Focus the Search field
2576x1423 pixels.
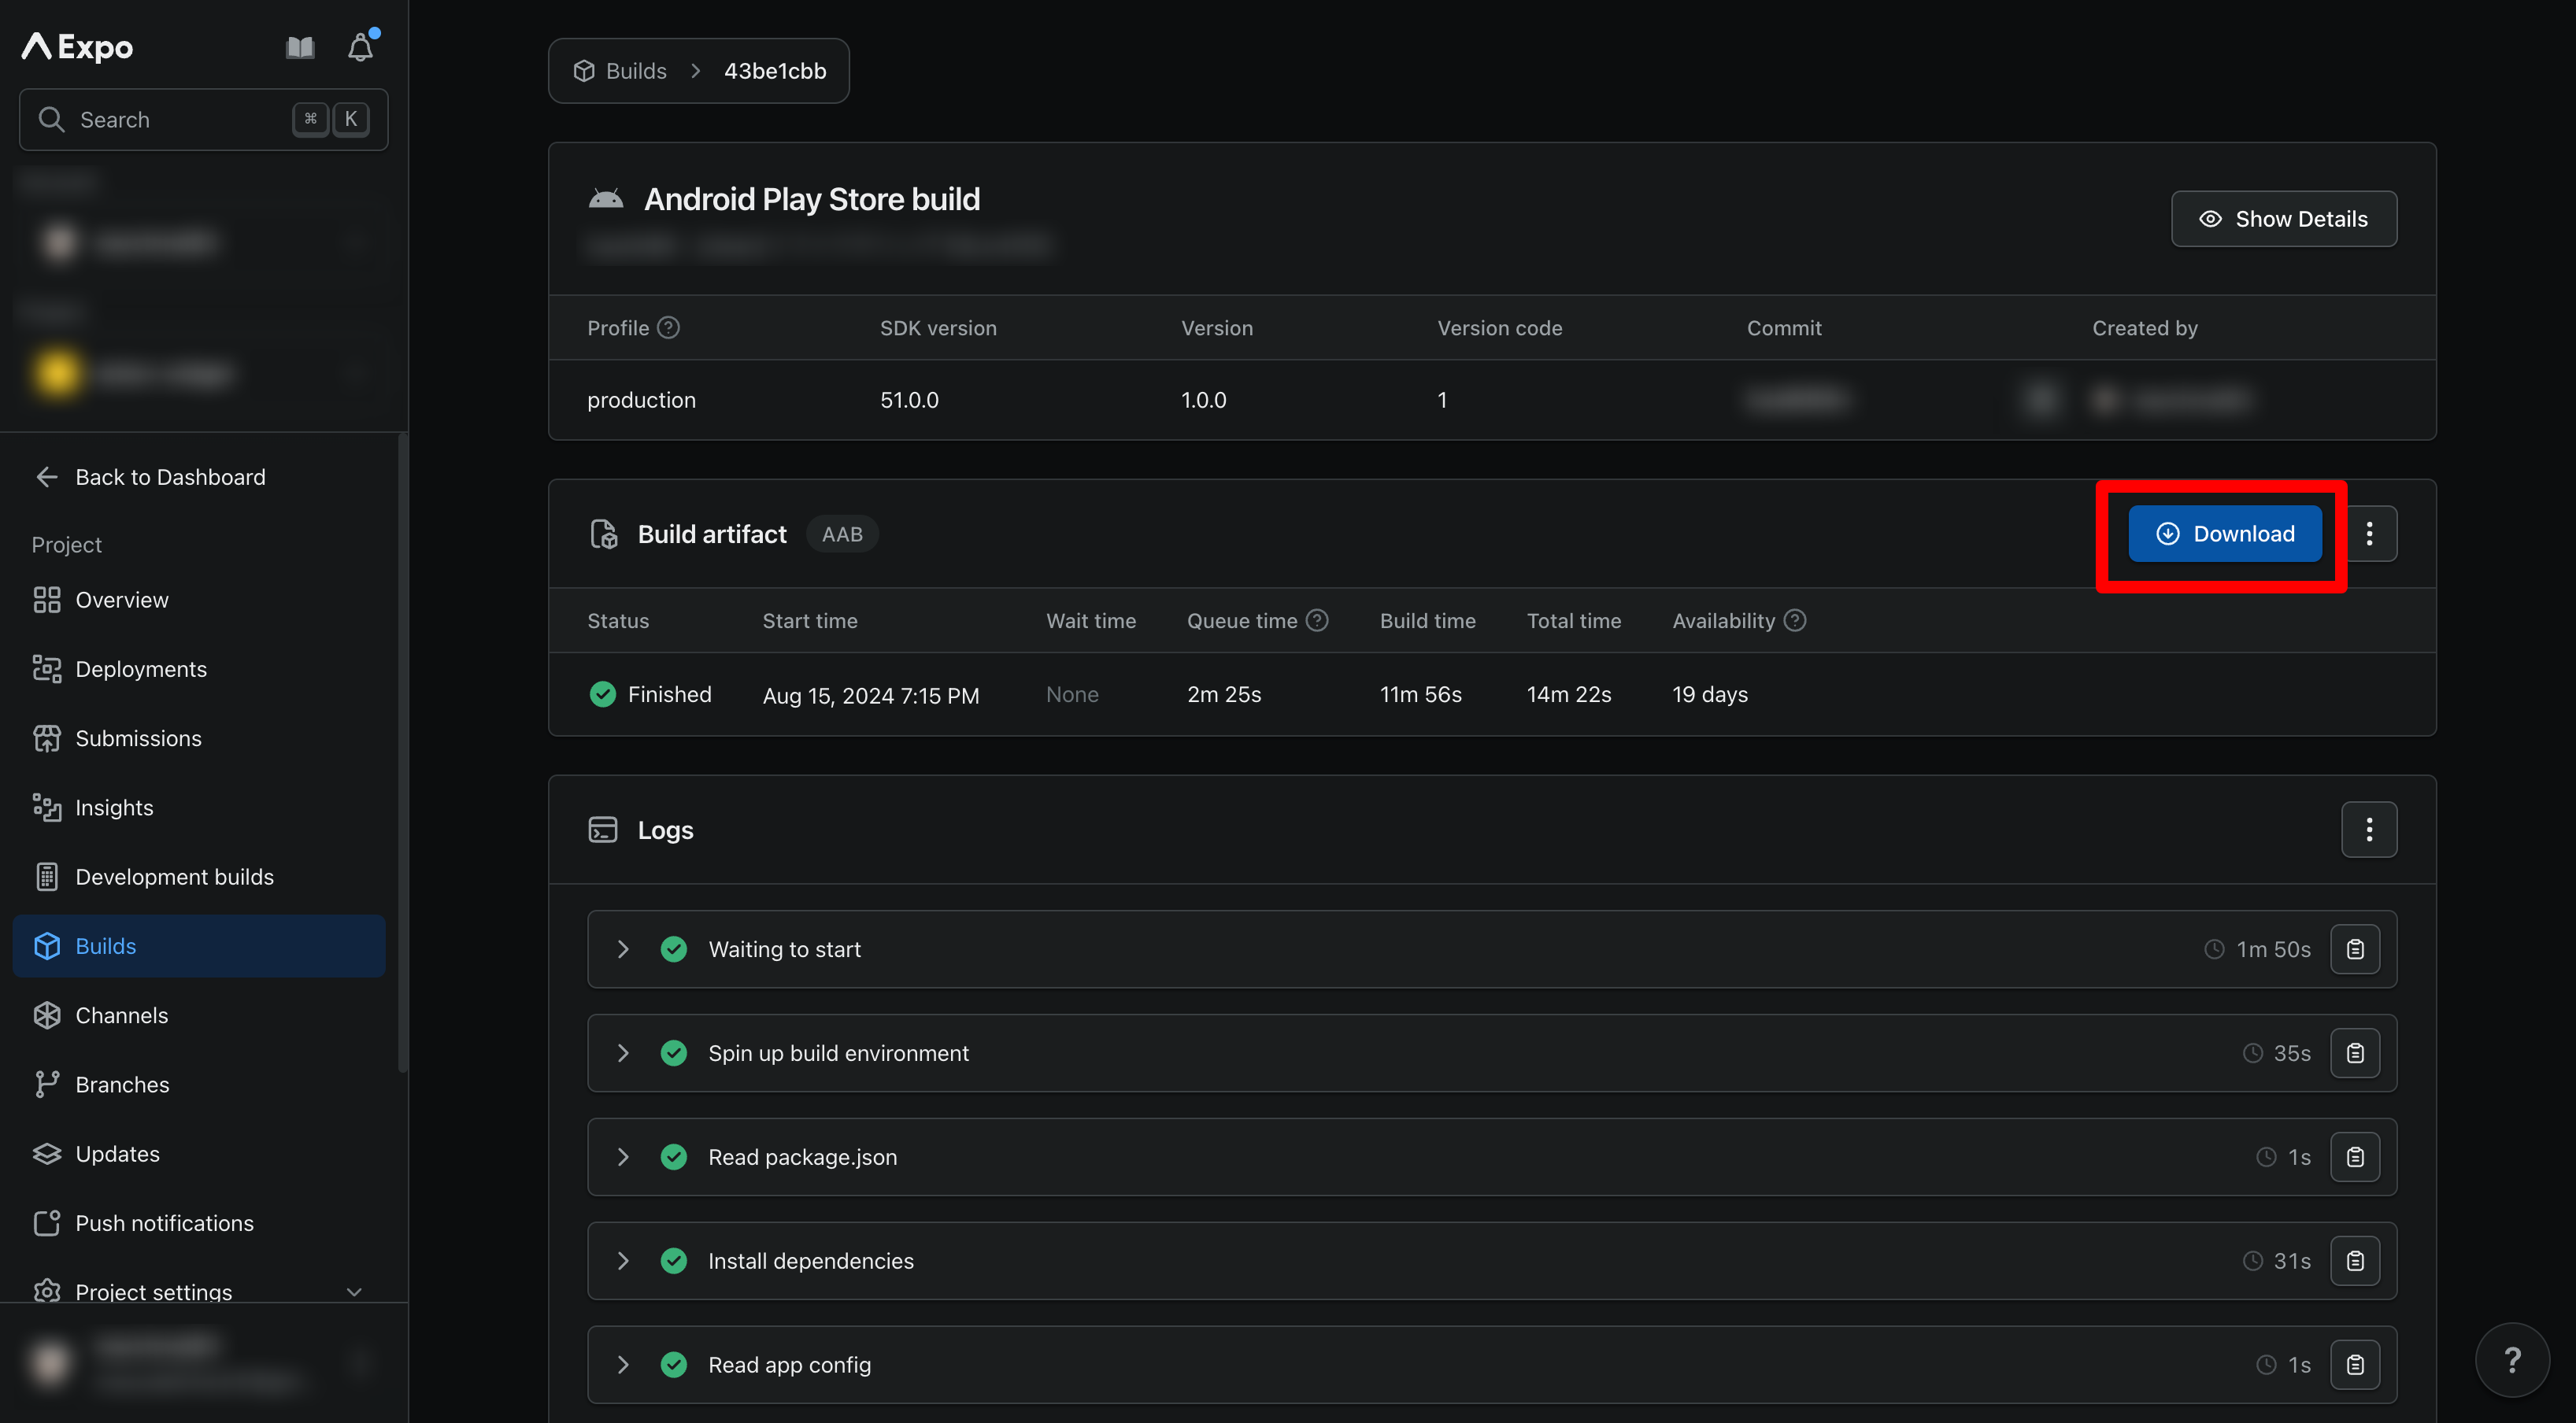coord(203,120)
